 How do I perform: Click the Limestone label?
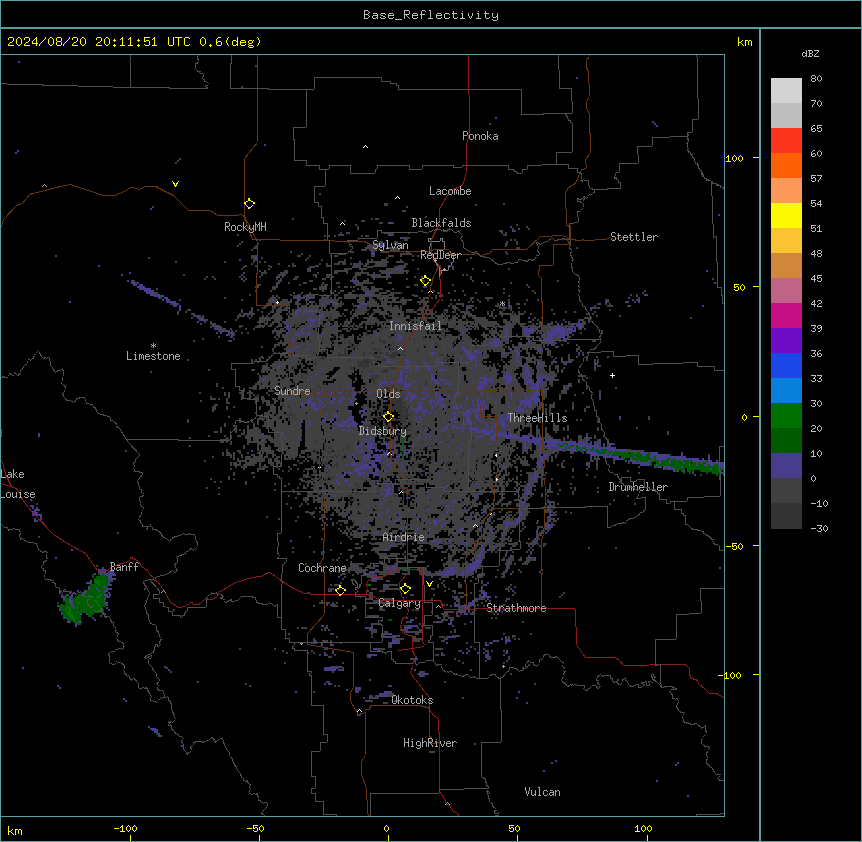tap(153, 356)
